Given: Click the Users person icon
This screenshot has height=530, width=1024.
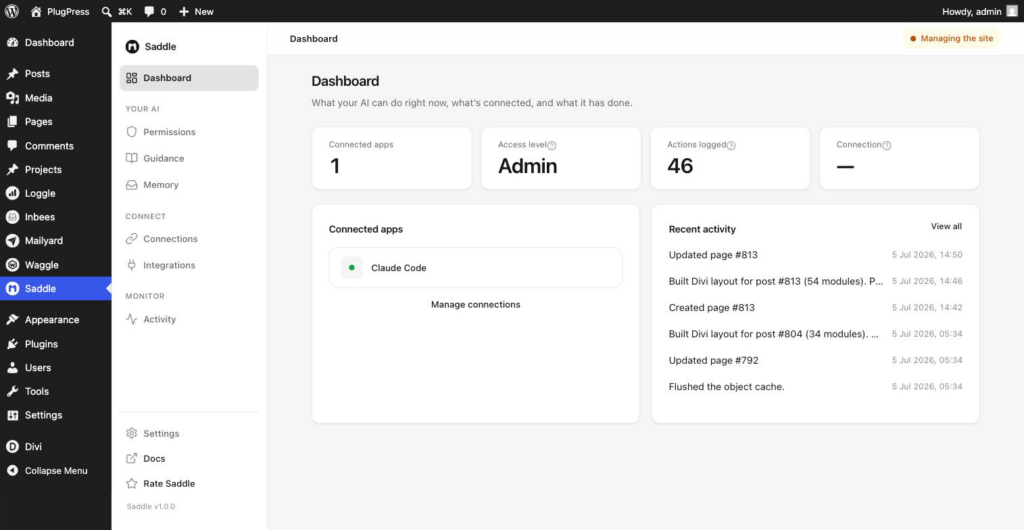Looking at the screenshot, I should point(12,367).
